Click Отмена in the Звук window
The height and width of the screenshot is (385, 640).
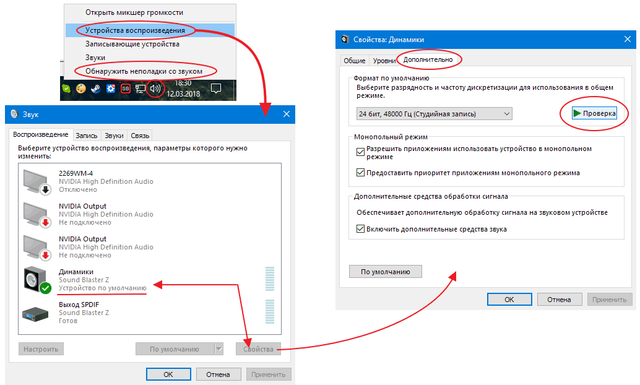pyautogui.click(x=218, y=374)
